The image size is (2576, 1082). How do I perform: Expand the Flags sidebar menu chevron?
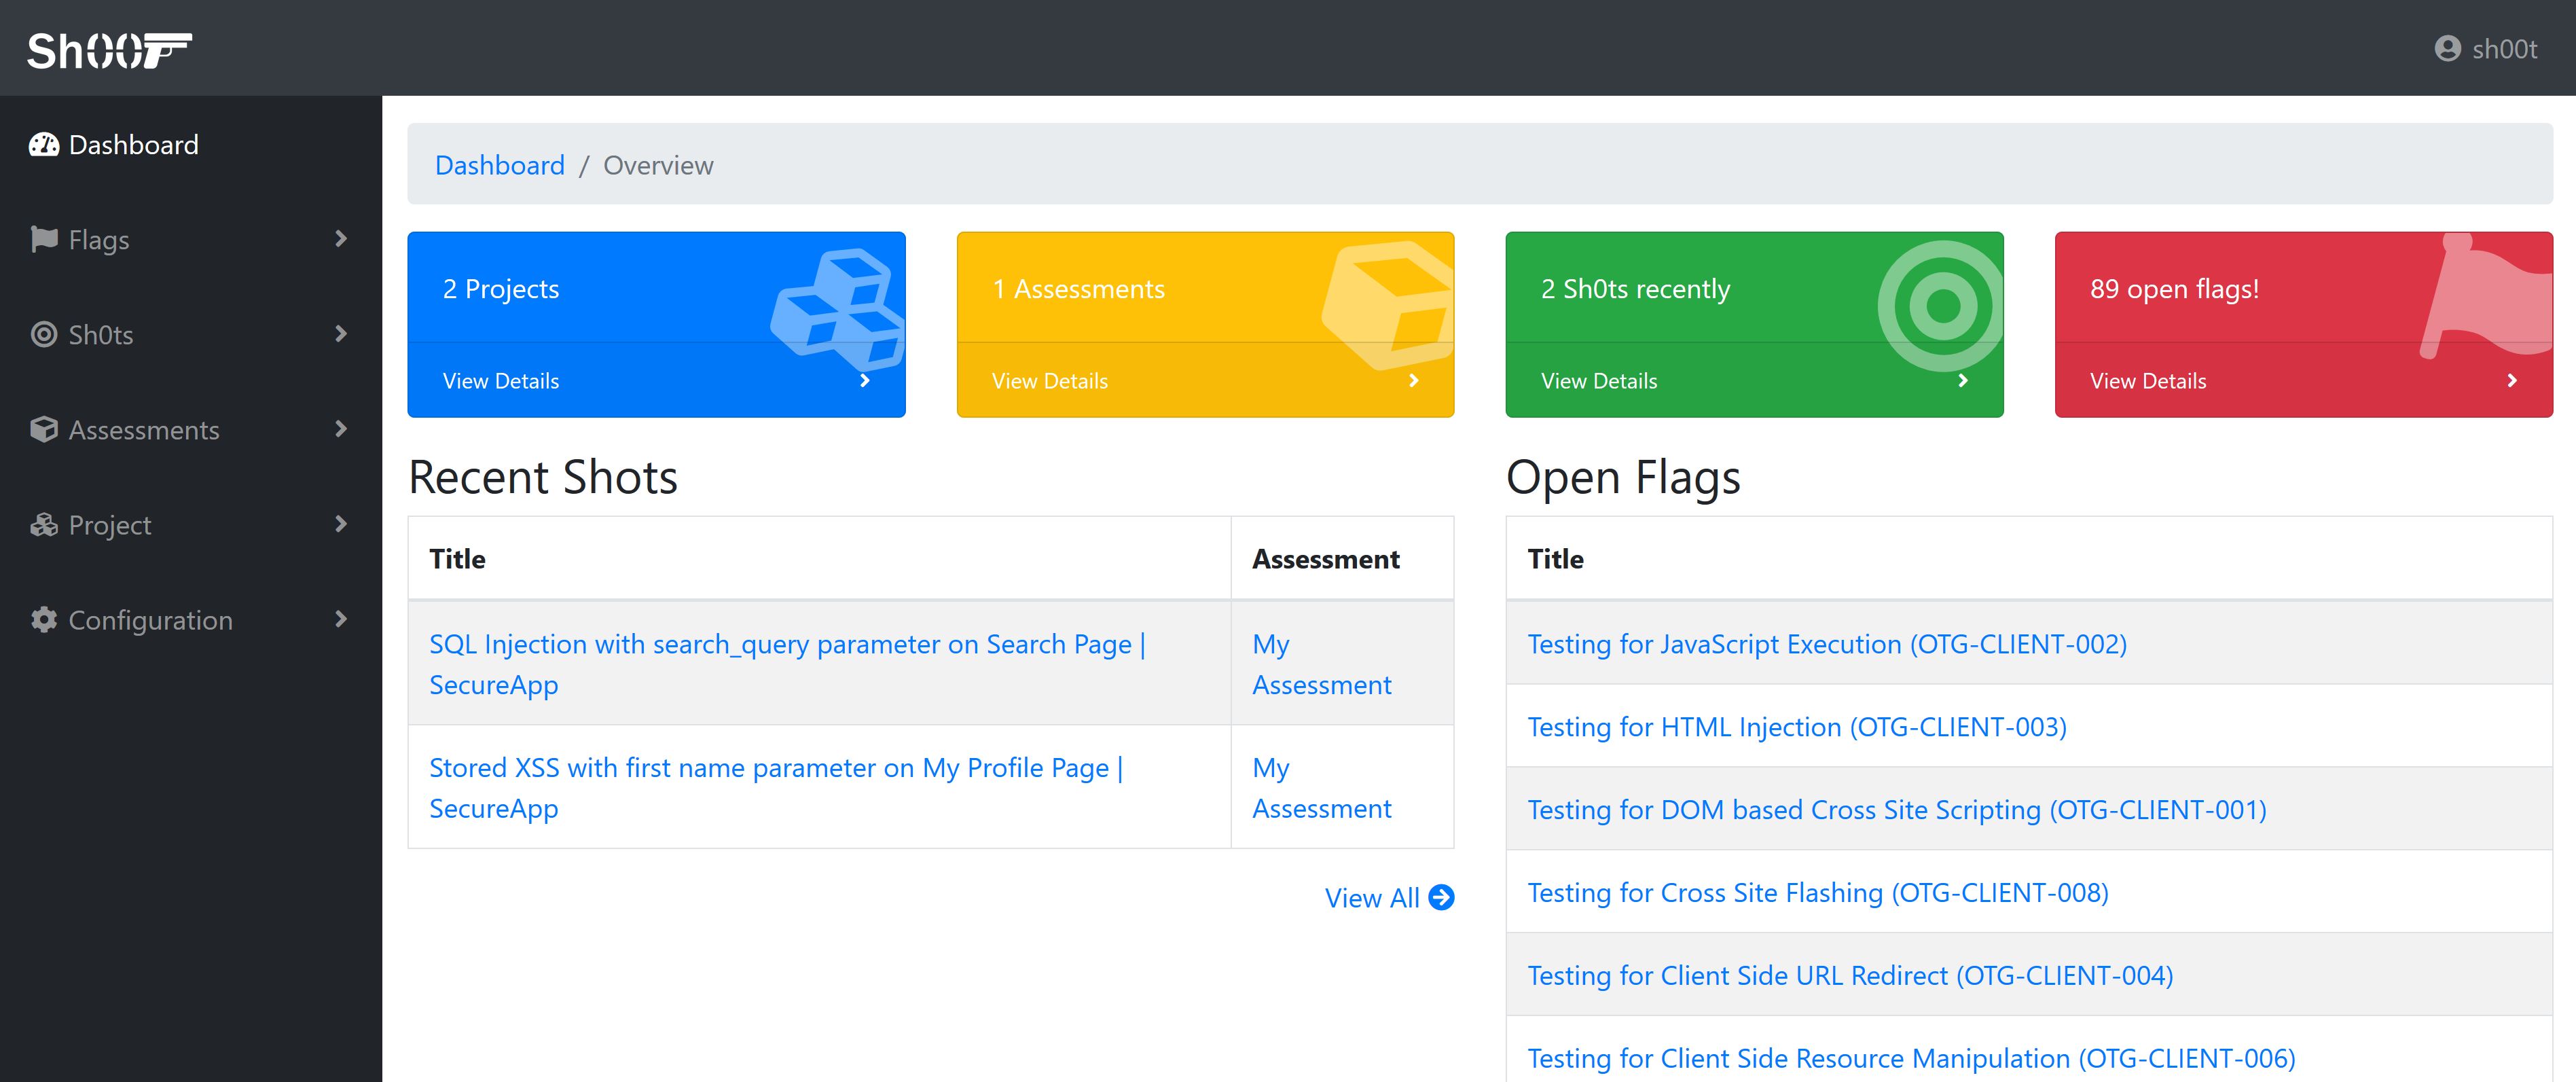[x=341, y=239]
